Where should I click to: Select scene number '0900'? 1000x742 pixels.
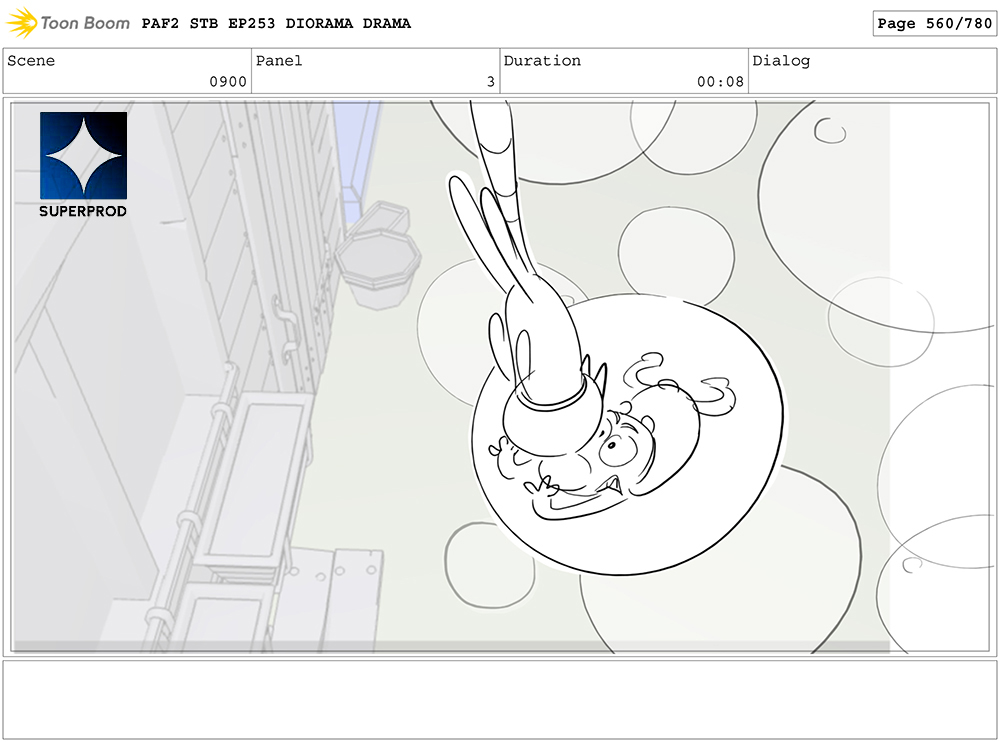228,82
